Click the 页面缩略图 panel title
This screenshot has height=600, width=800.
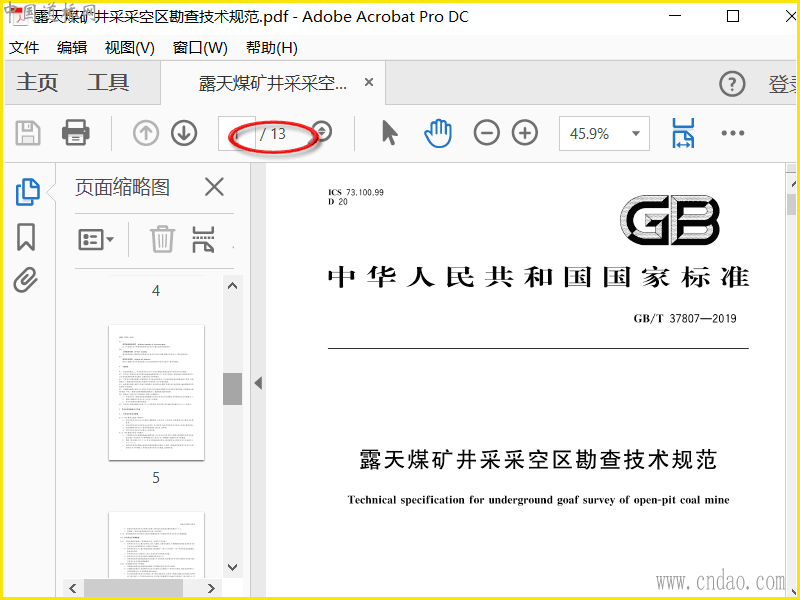(x=122, y=187)
